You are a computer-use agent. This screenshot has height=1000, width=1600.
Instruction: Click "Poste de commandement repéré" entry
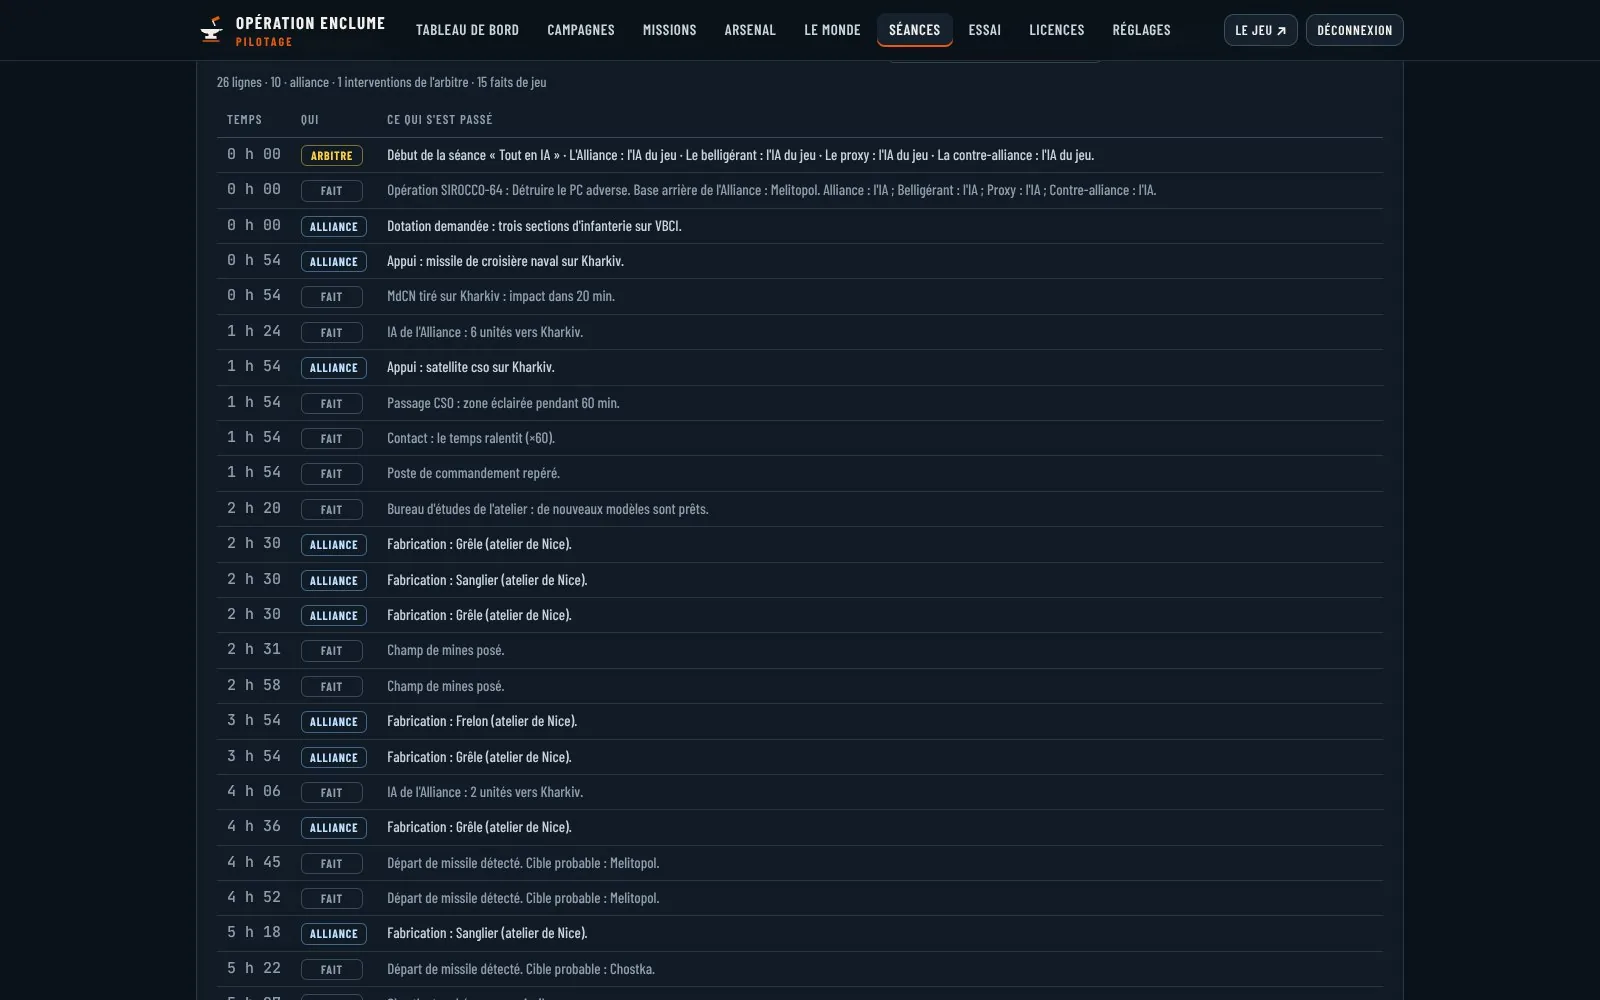(473, 473)
